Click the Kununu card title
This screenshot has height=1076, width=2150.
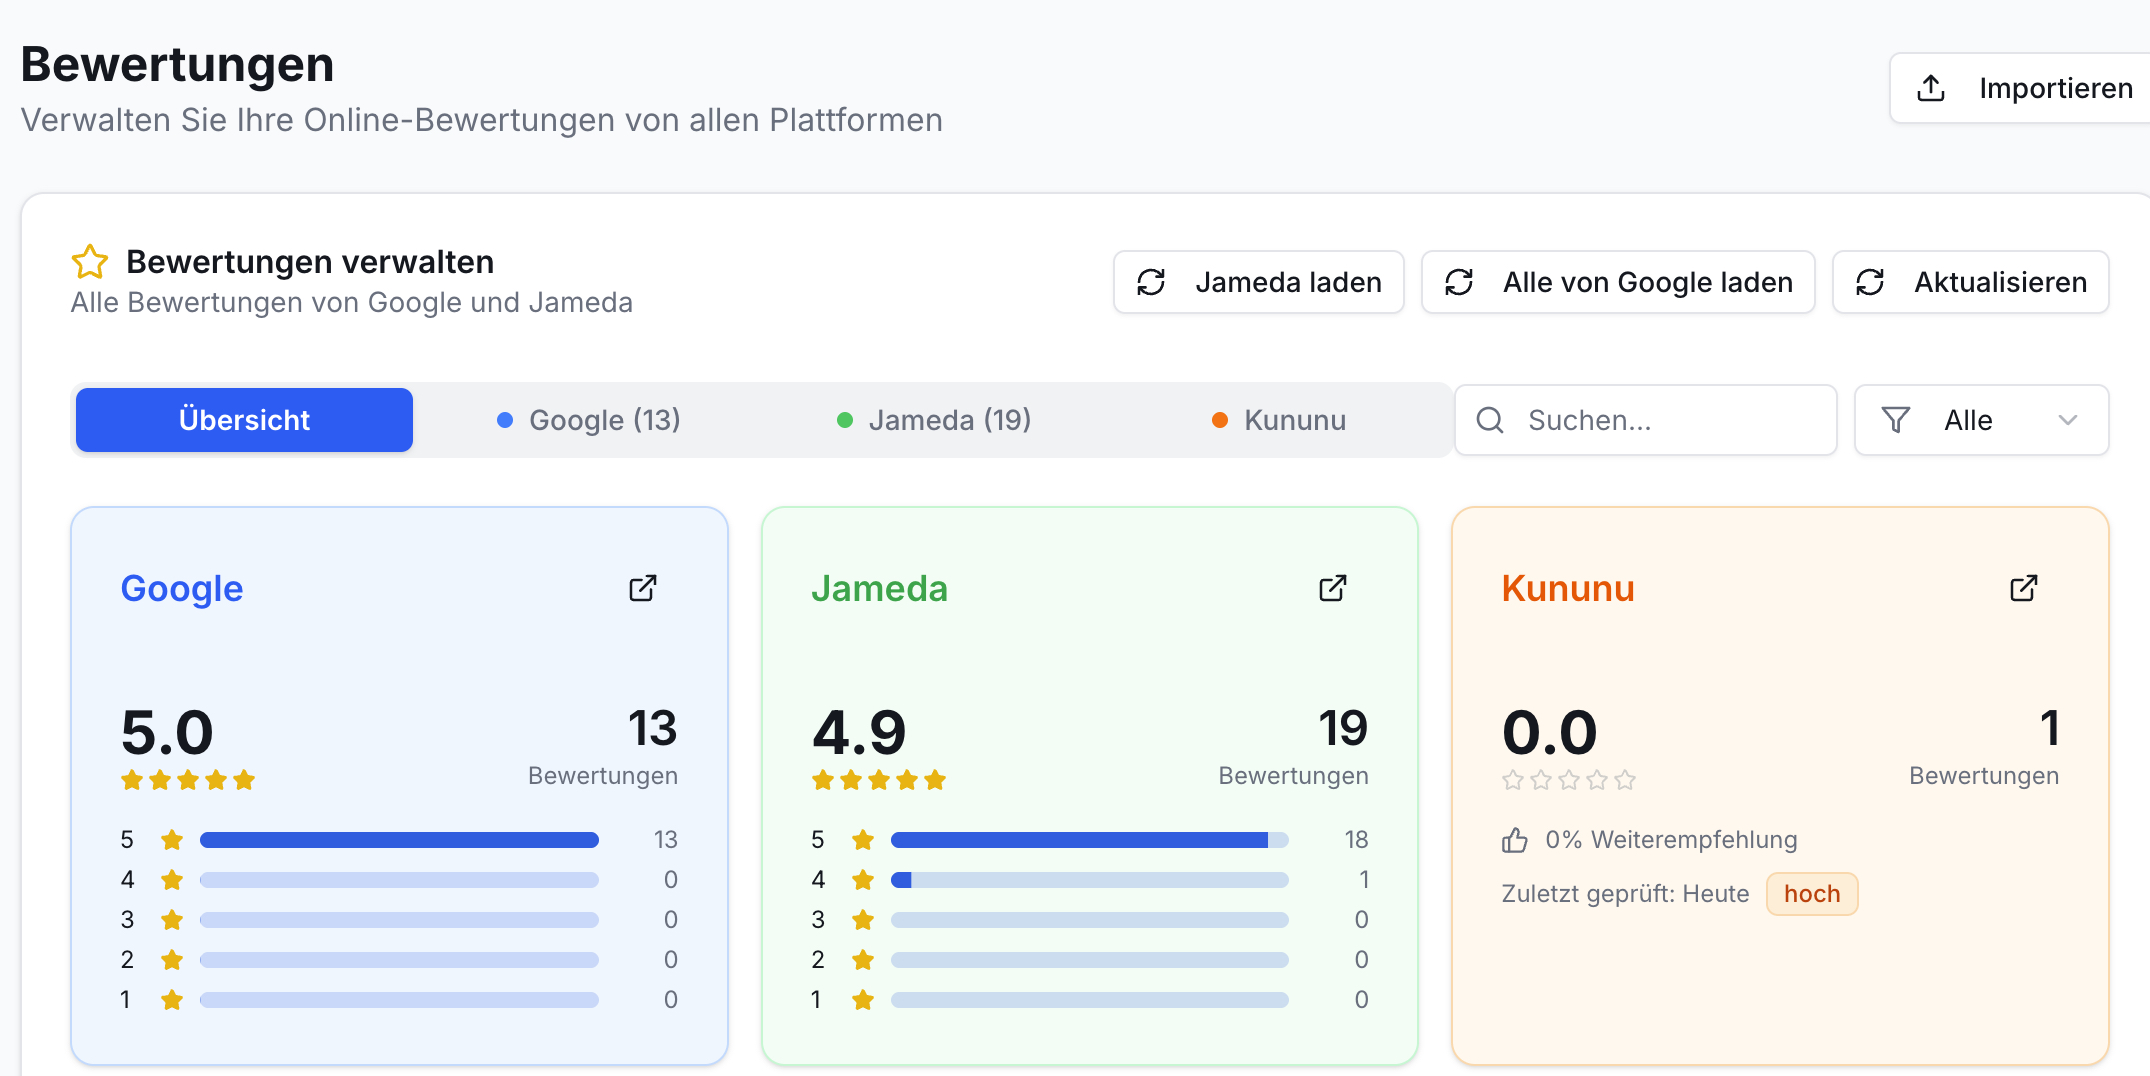coord(1568,589)
